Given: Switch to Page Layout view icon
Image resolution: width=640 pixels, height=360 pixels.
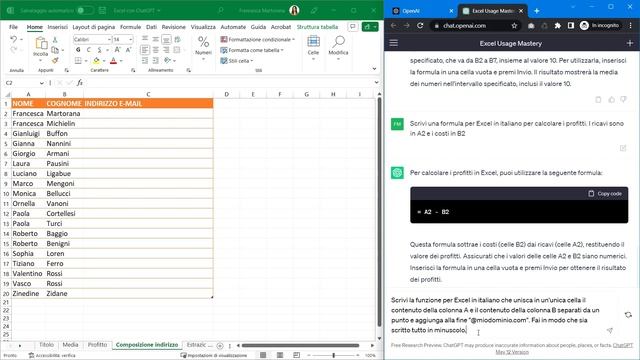Looking at the screenshot, I should (x=280, y=356).
